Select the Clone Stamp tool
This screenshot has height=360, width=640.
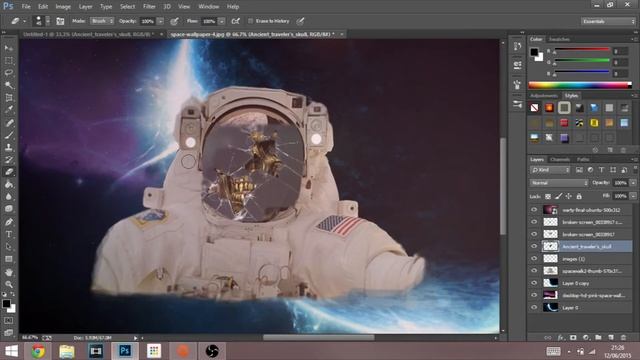pyautogui.click(x=9, y=147)
